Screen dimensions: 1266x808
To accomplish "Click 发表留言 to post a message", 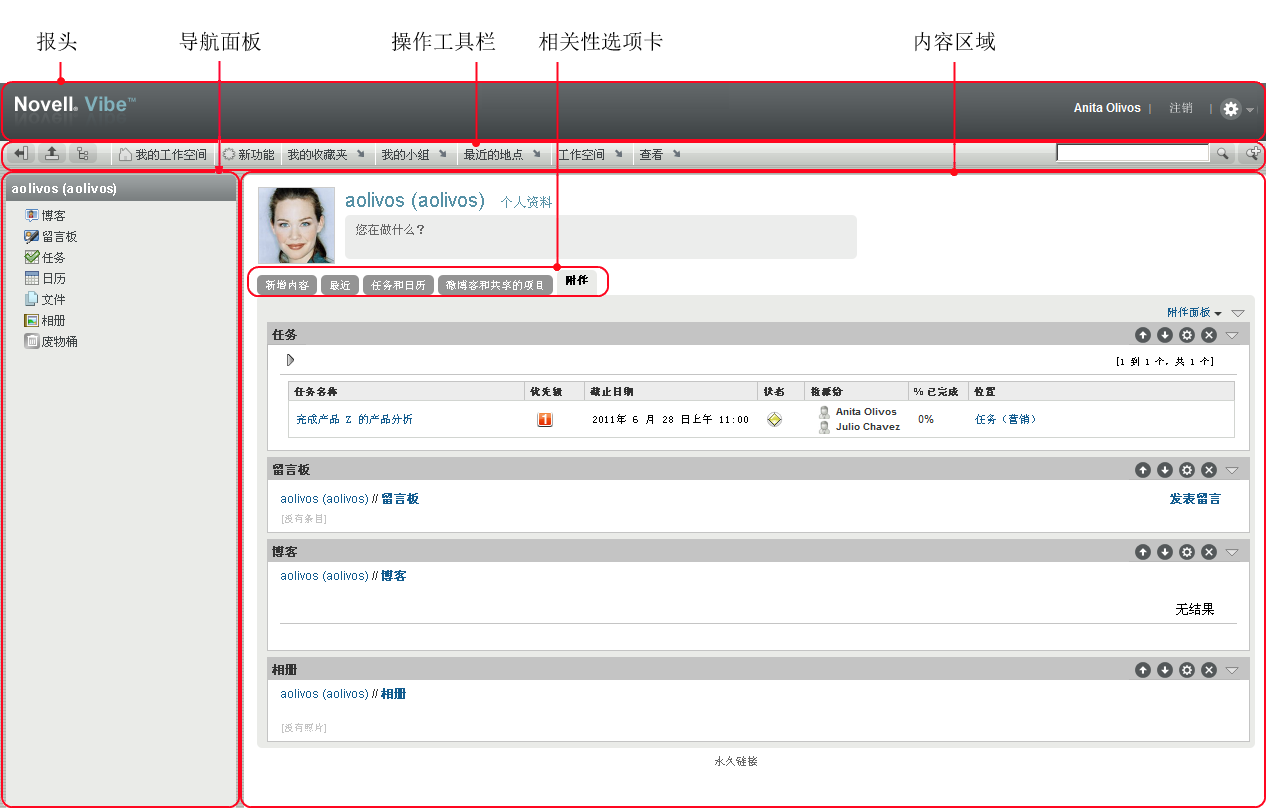I will coord(1195,499).
